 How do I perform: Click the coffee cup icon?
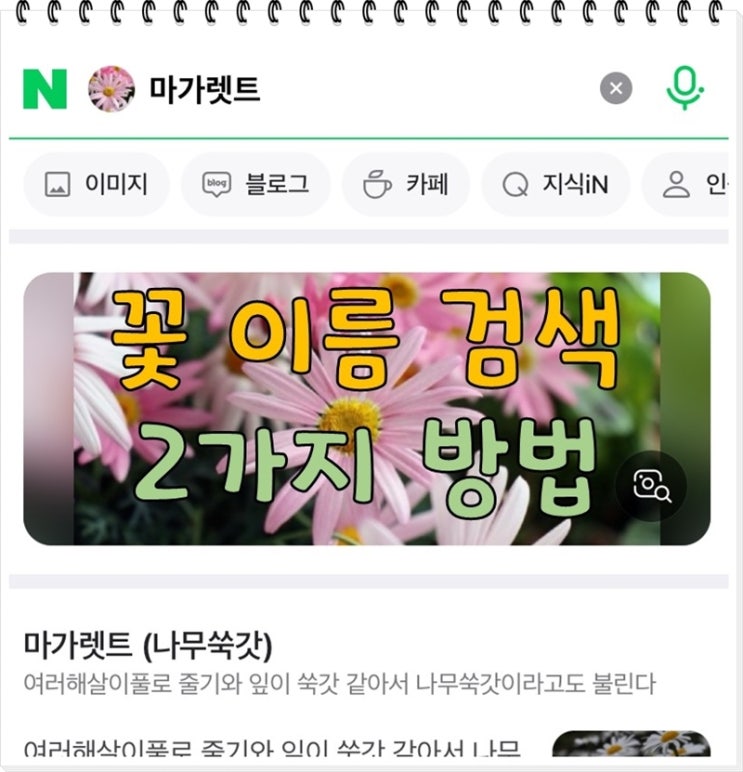[x=377, y=185]
